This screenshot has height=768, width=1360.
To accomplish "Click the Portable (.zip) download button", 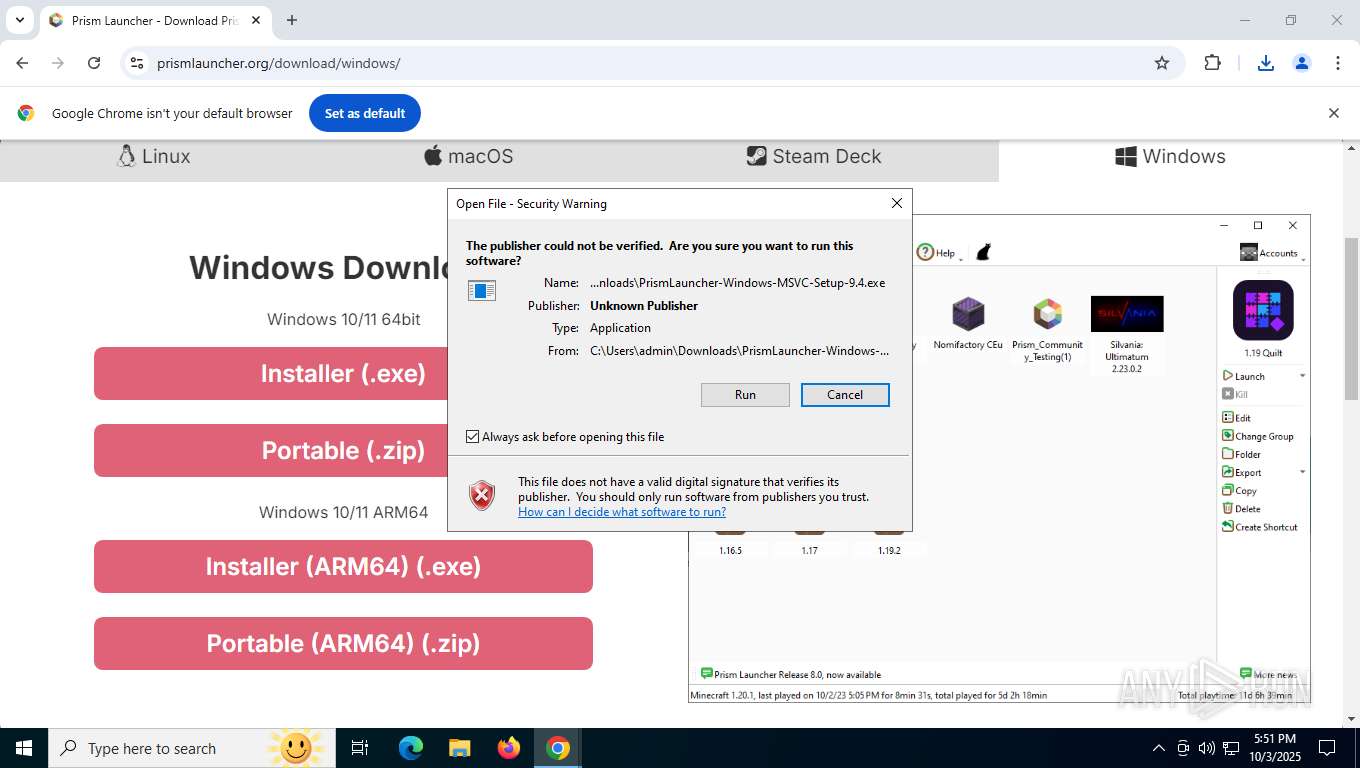I will 343,451.
